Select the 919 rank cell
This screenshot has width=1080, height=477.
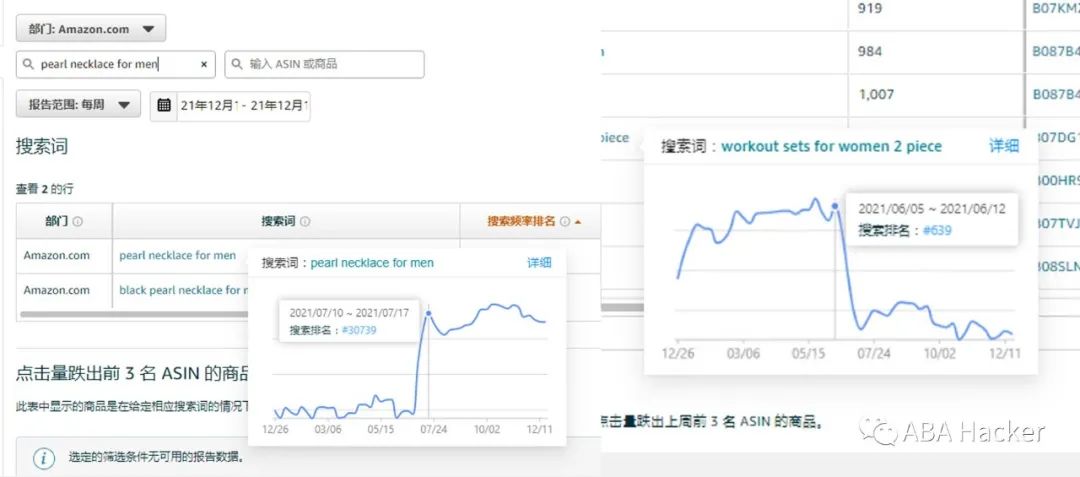[x=870, y=9]
